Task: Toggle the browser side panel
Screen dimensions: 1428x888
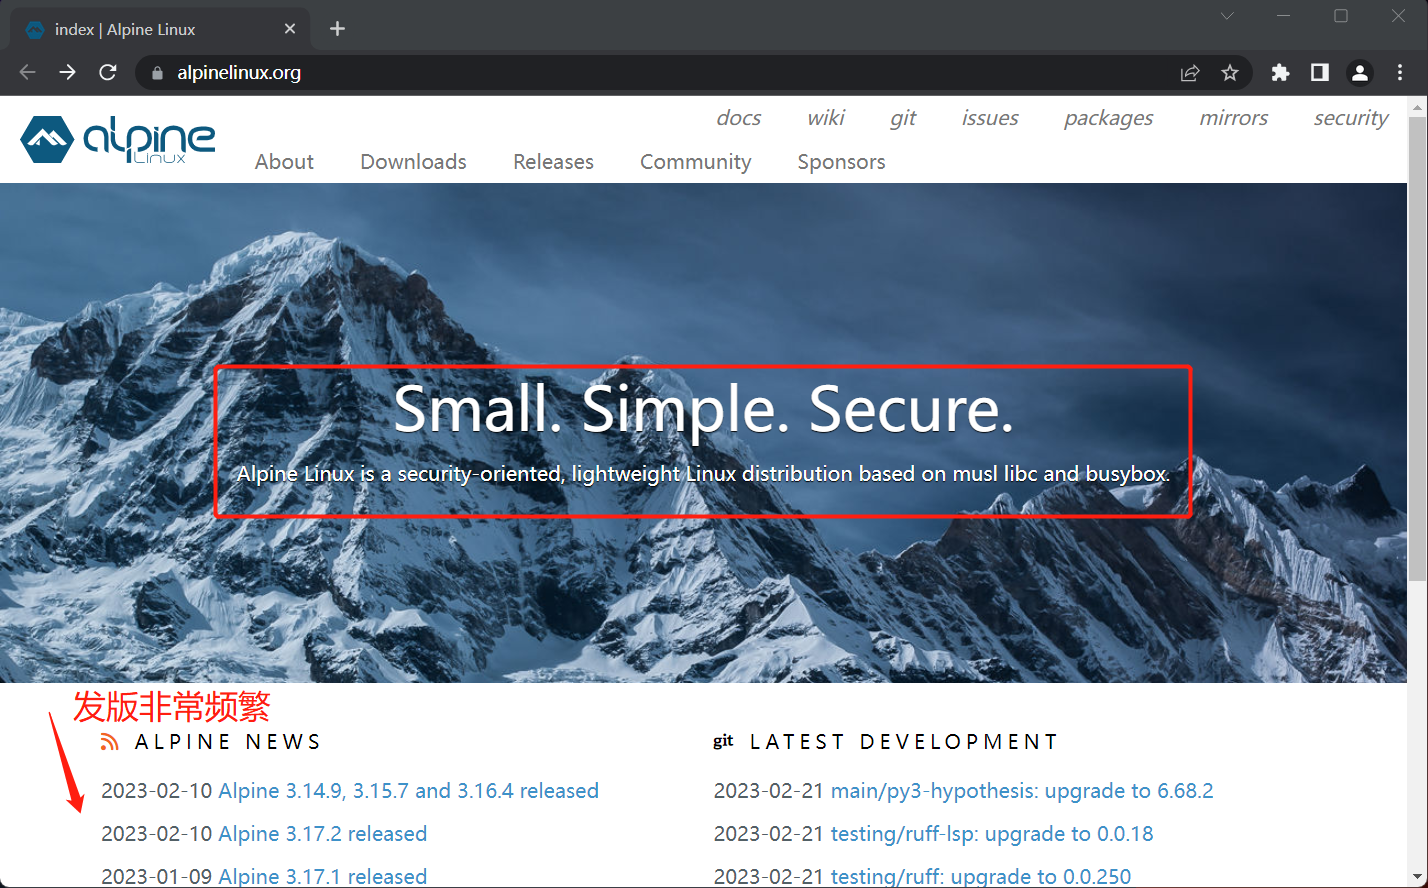Action: [x=1320, y=72]
